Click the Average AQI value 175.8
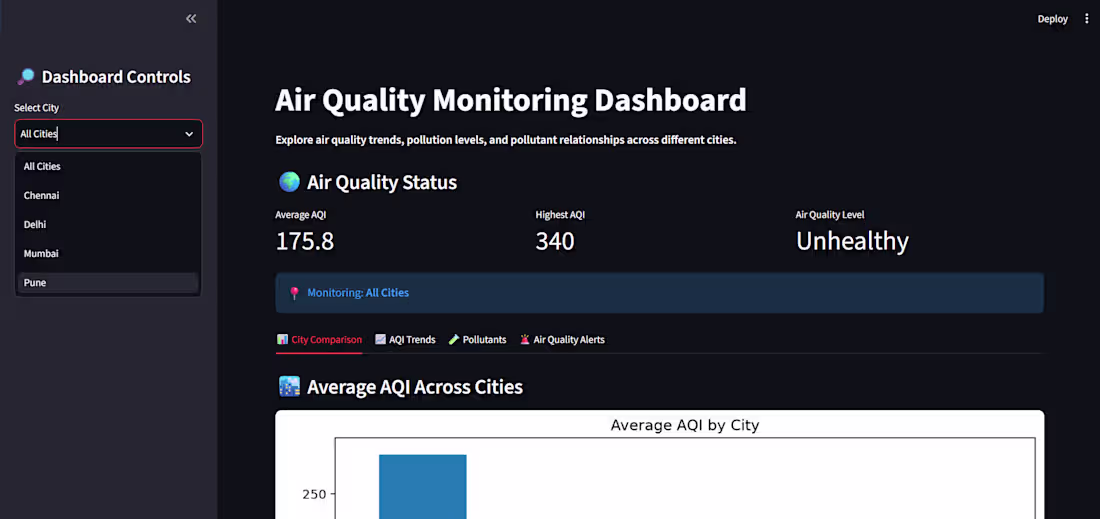Image resolution: width=1100 pixels, height=519 pixels. 304,241
